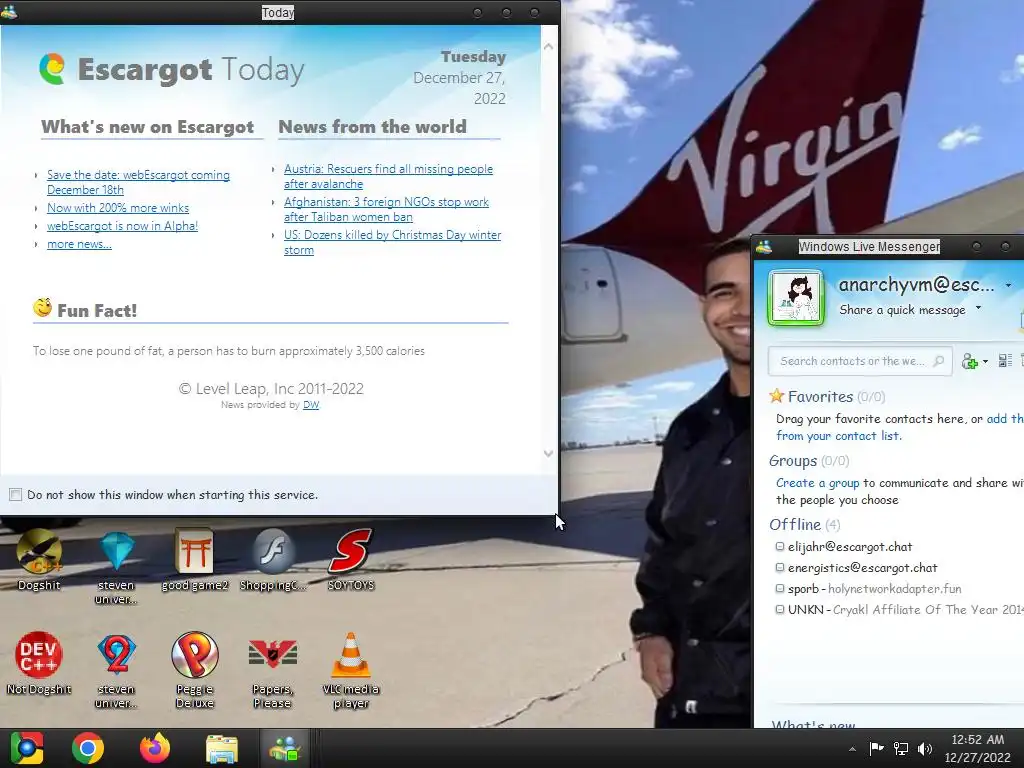Open Firefox from the taskbar
The height and width of the screenshot is (768, 1024).
pyautogui.click(x=155, y=748)
